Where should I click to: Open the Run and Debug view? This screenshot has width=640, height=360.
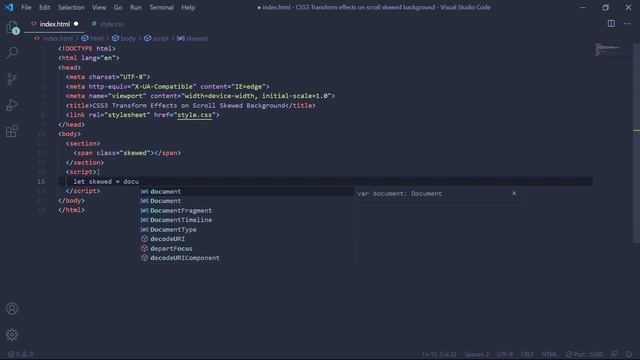(x=12, y=105)
